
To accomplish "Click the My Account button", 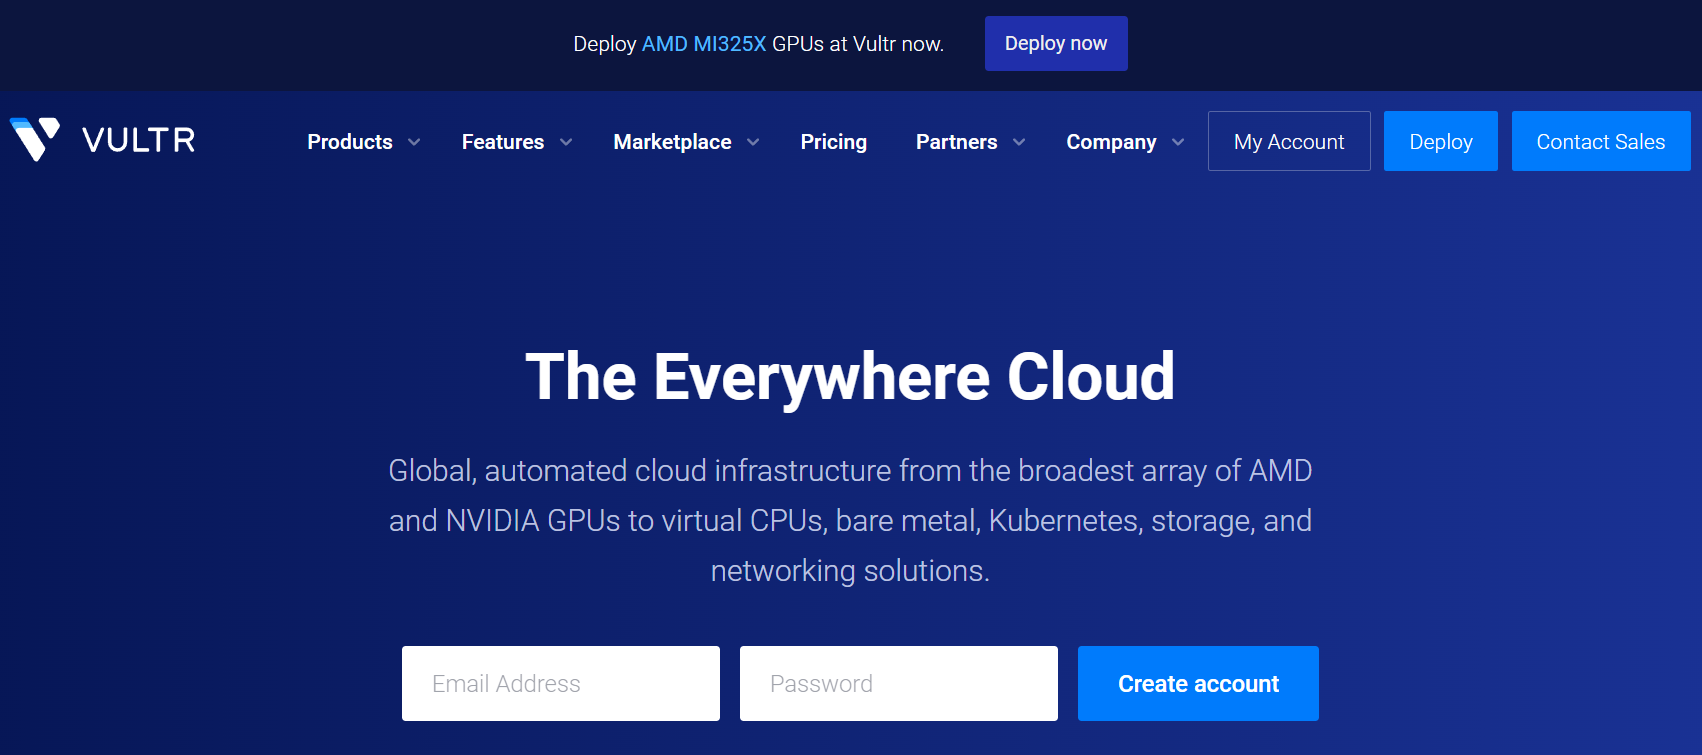I will click(x=1289, y=141).
